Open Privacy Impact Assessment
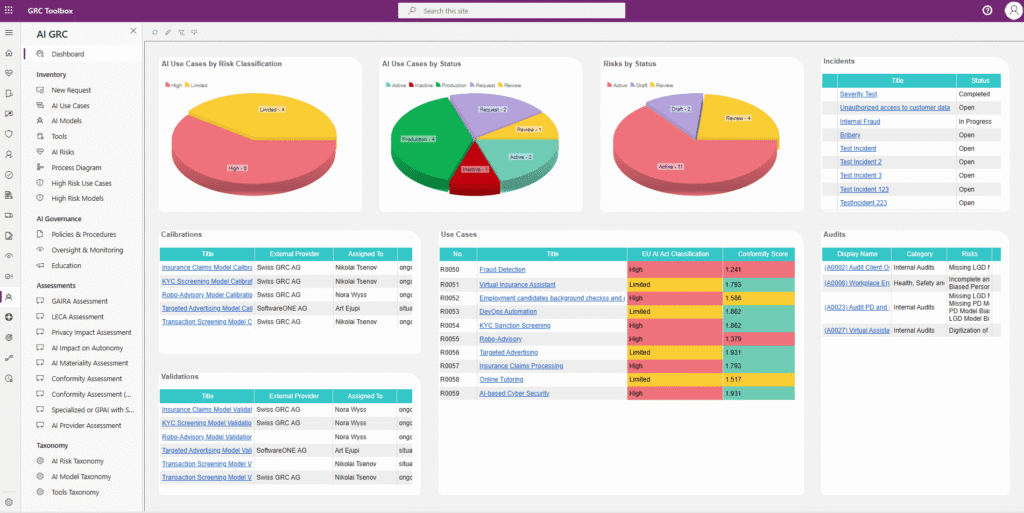 point(91,332)
